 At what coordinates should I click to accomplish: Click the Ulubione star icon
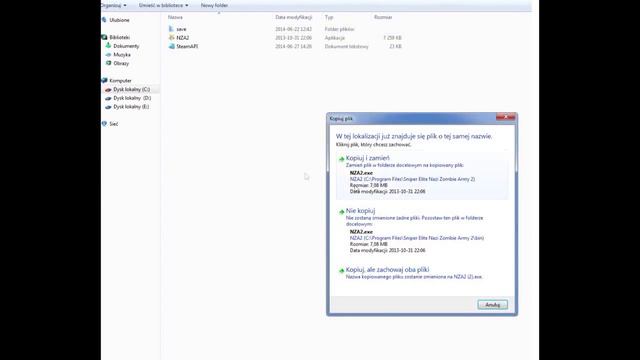tap(104, 20)
